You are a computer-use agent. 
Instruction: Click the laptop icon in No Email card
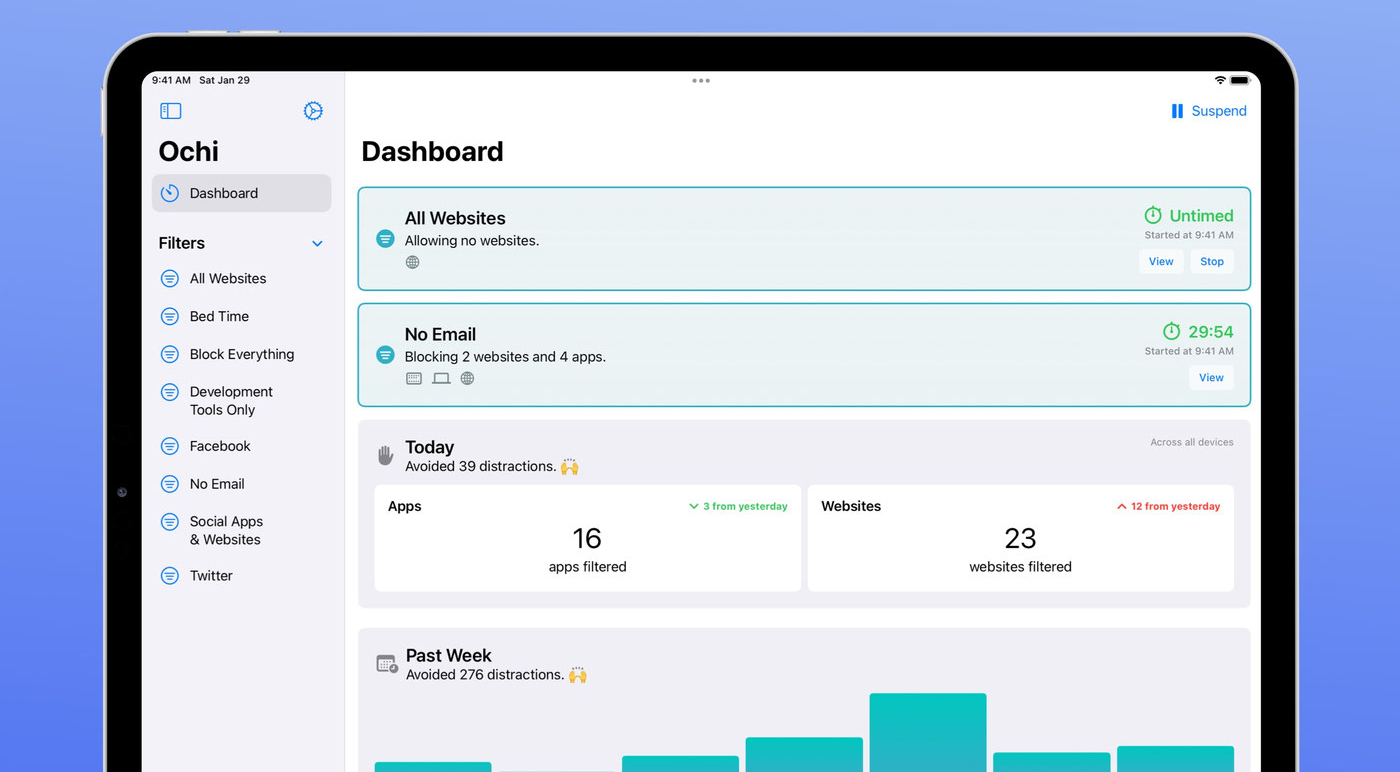(441, 378)
